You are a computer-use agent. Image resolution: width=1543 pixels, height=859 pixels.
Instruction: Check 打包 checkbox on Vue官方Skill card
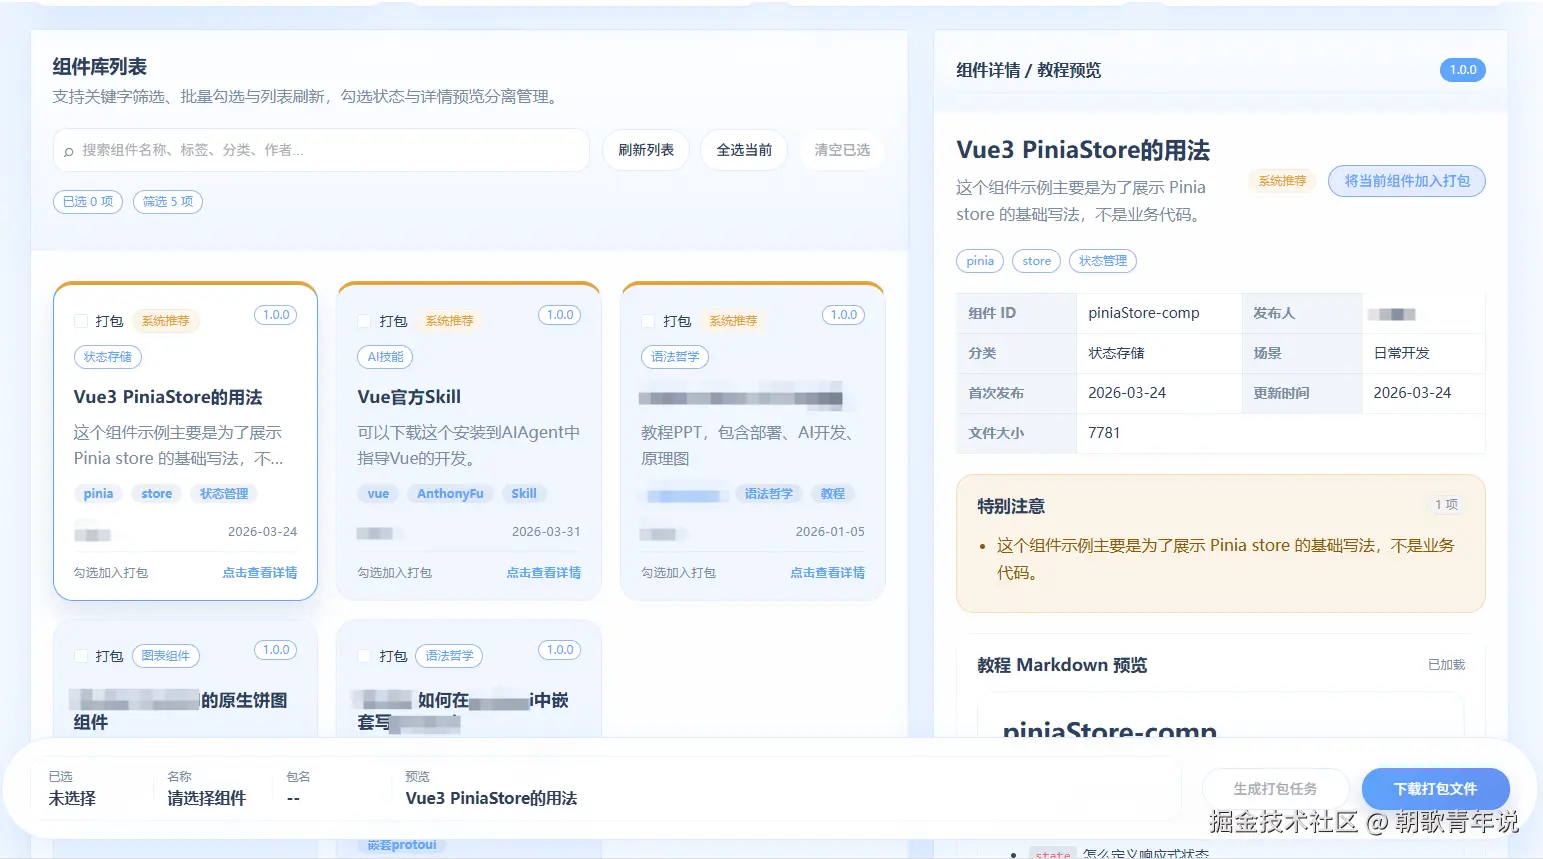point(365,321)
